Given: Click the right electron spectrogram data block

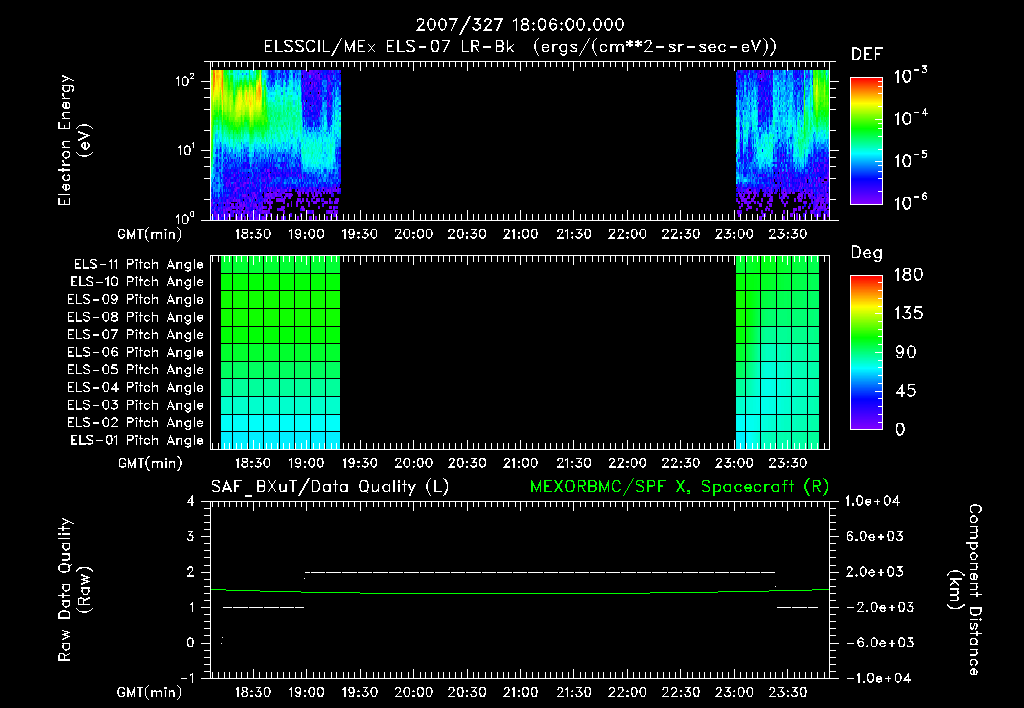Looking at the screenshot, I should pos(782,144).
